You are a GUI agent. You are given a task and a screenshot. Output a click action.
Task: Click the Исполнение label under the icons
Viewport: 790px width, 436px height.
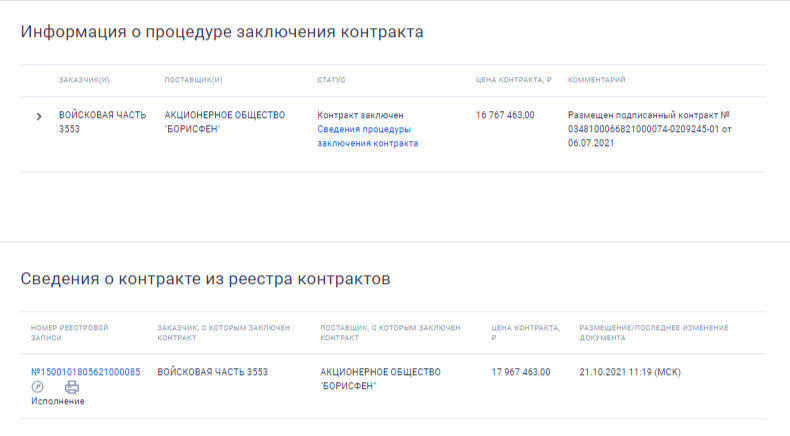[x=58, y=401]
